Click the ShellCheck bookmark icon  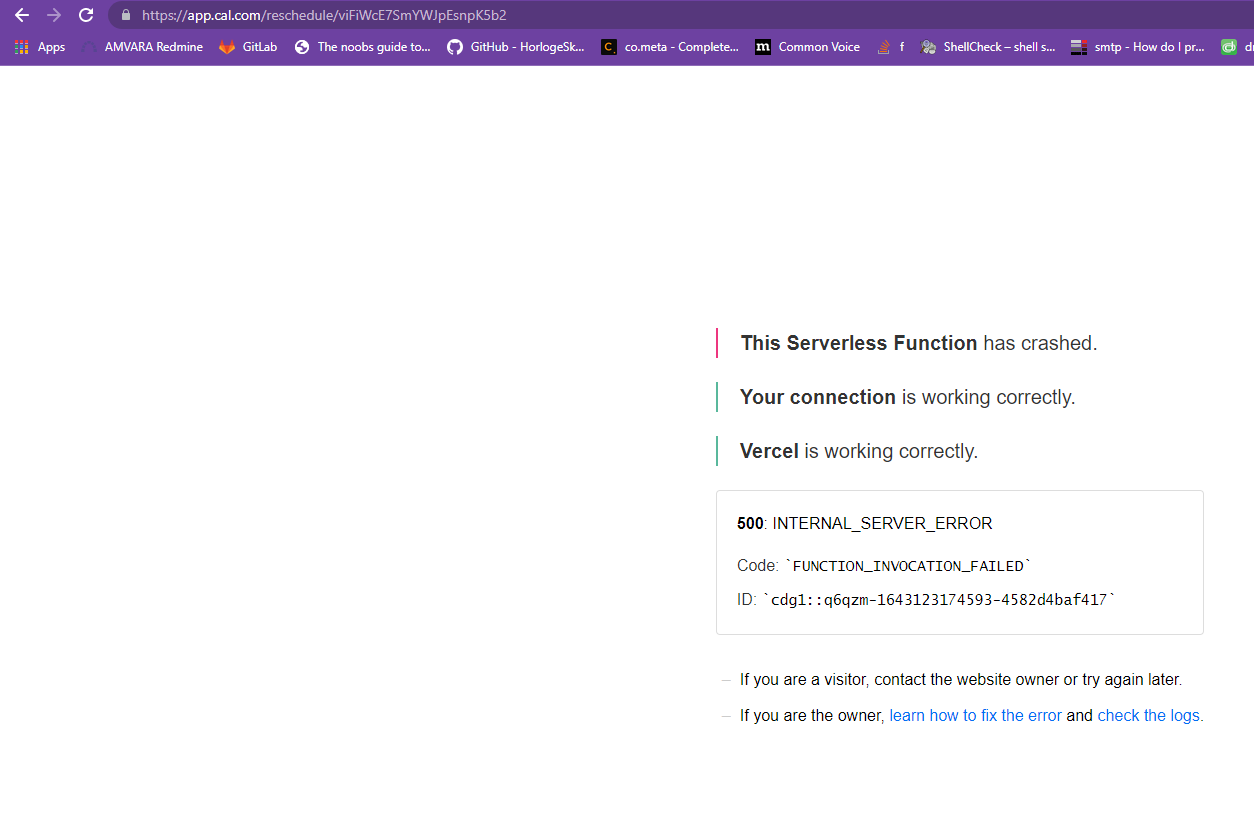click(928, 47)
